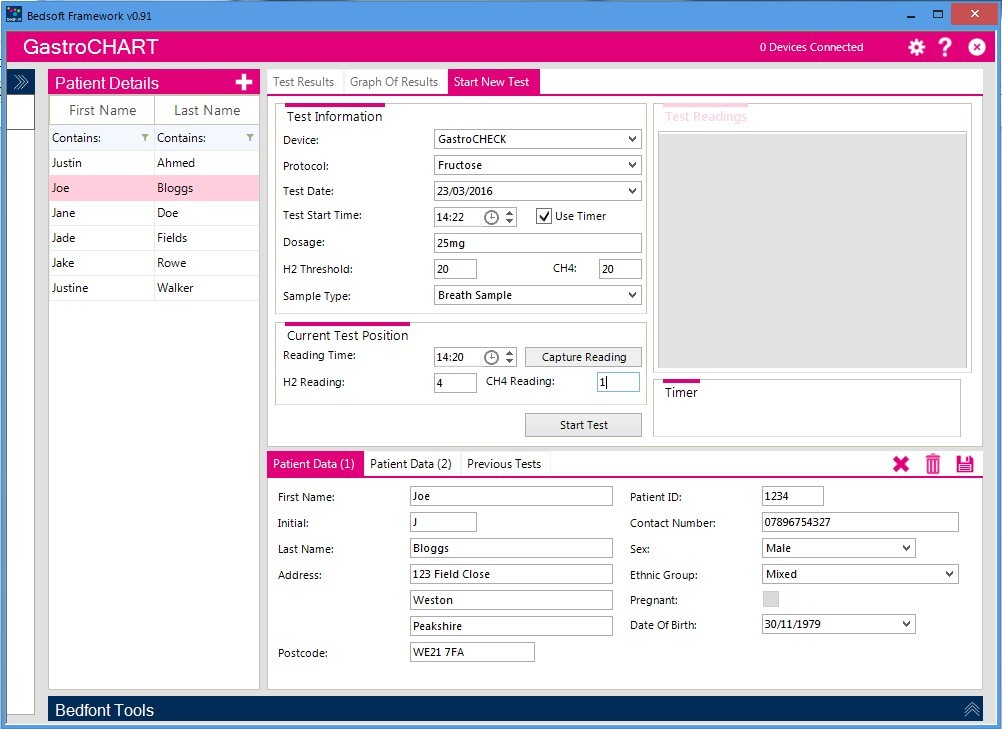Toggle the Use Timer checkbox
This screenshot has height=729, width=1002.
(544, 216)
